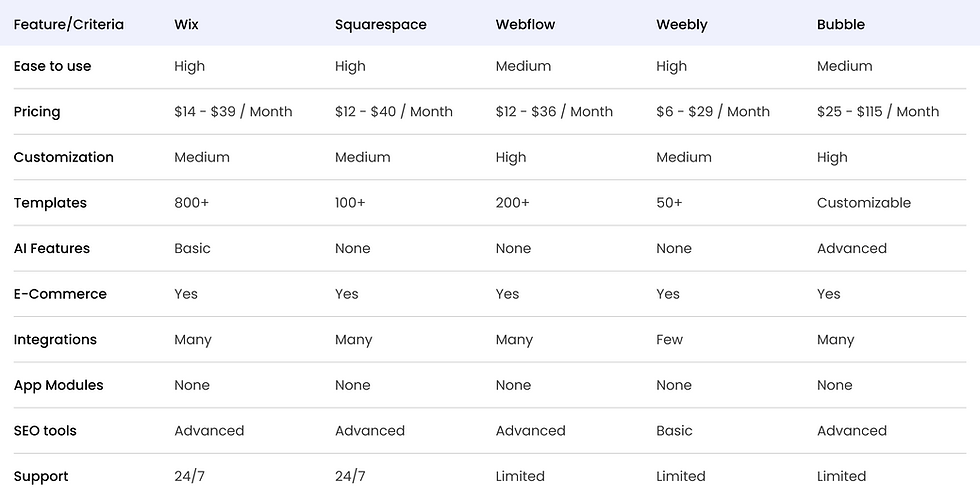Click Squarespace None in AI Features row
The image size is (980, 500).
352,248
